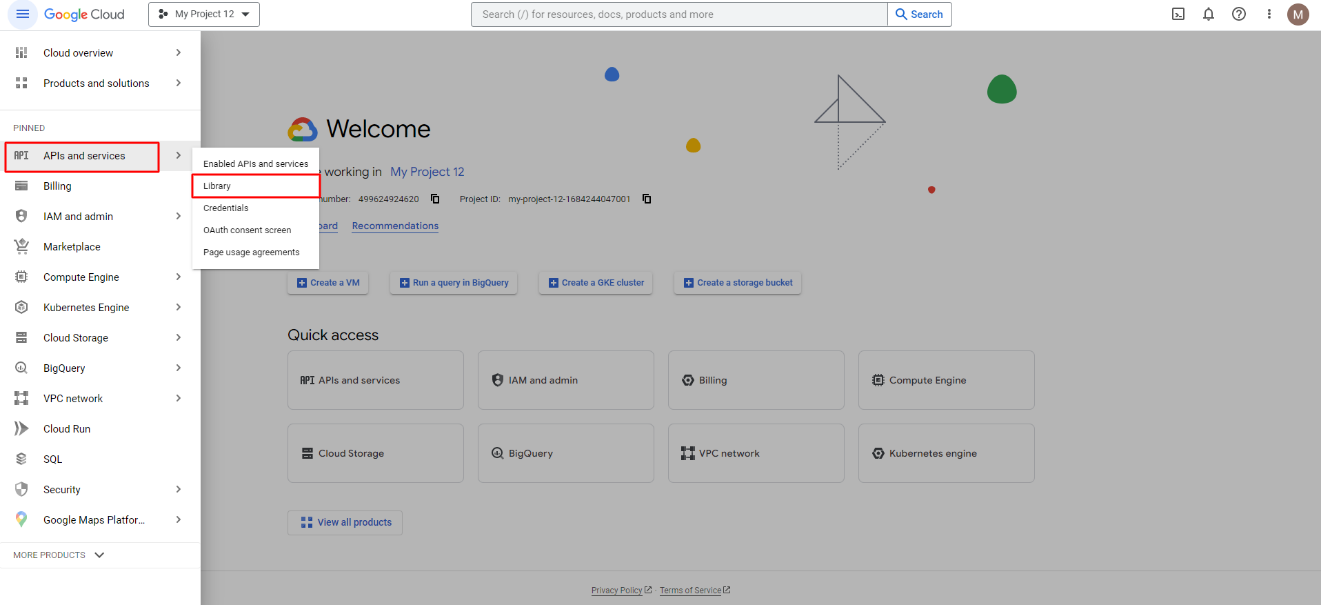This screenshot has height=605, width=1321.
Task: Select Library in the submenu
Action: (255, 186)
